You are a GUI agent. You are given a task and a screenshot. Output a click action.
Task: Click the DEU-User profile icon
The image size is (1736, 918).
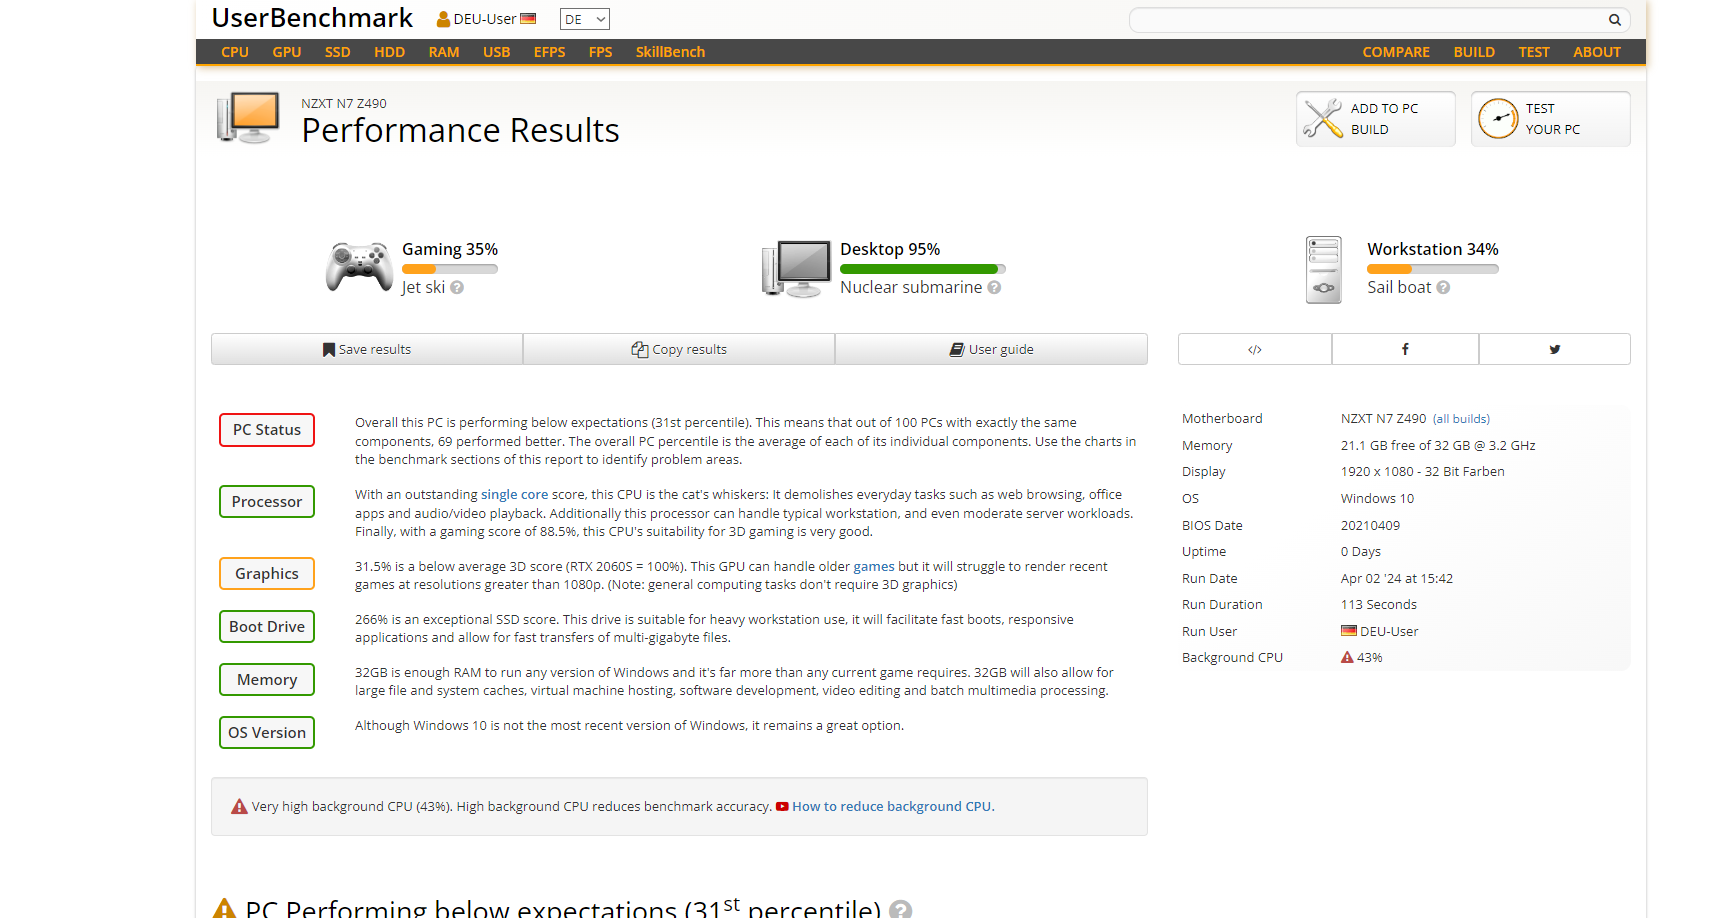pyautogui.click(x=443, y=19)
